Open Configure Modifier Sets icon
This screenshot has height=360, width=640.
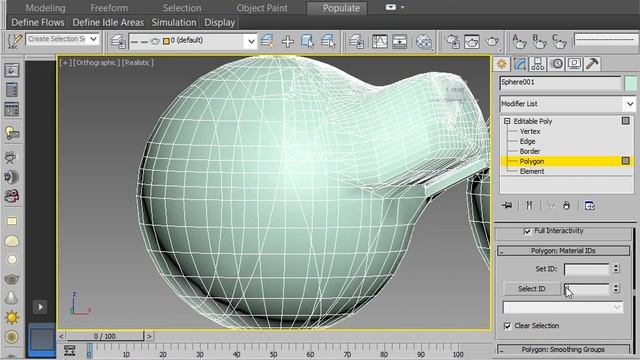tap(589, 205)
